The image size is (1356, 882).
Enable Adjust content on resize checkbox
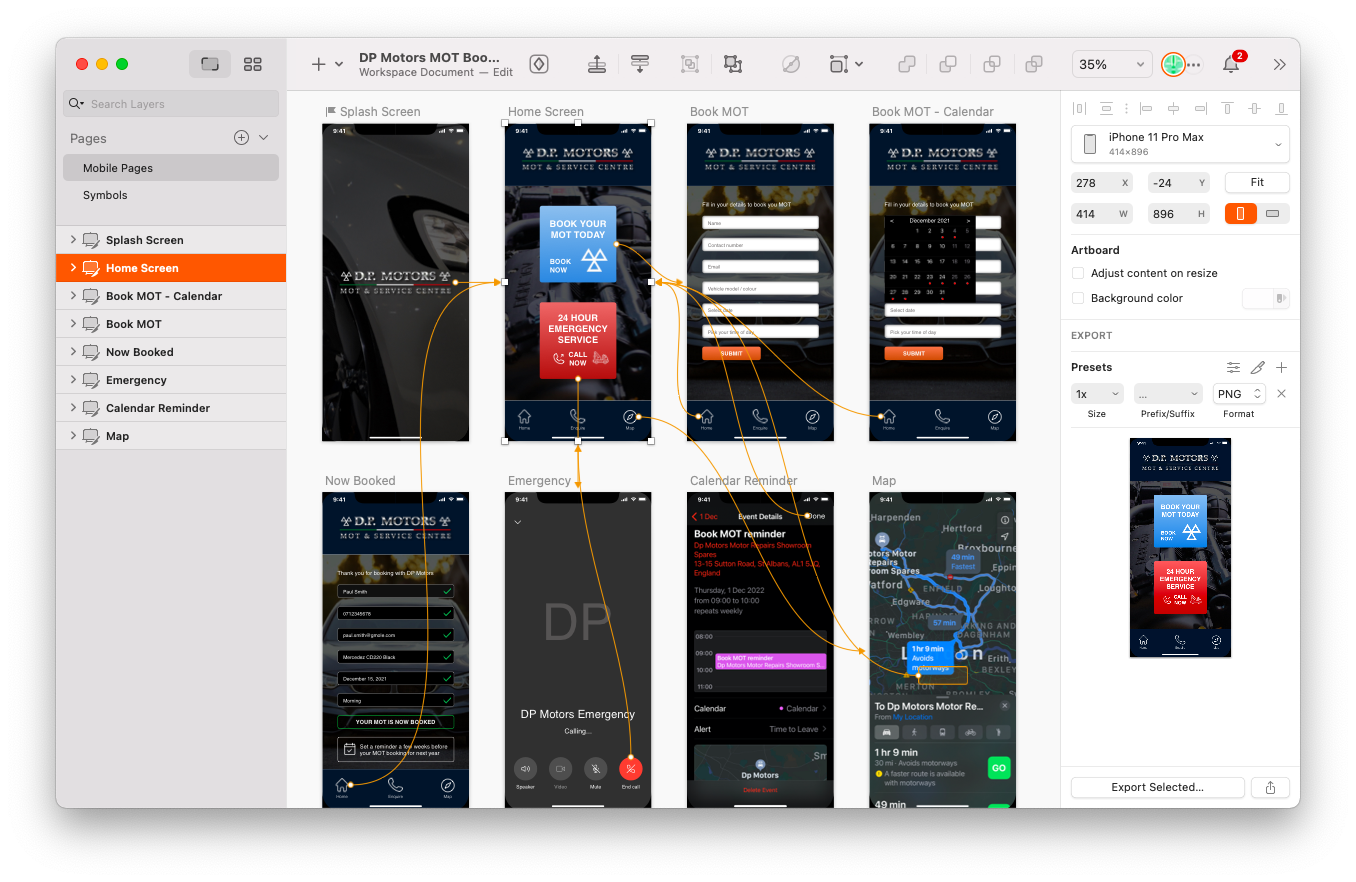(x=1078, y=273)
